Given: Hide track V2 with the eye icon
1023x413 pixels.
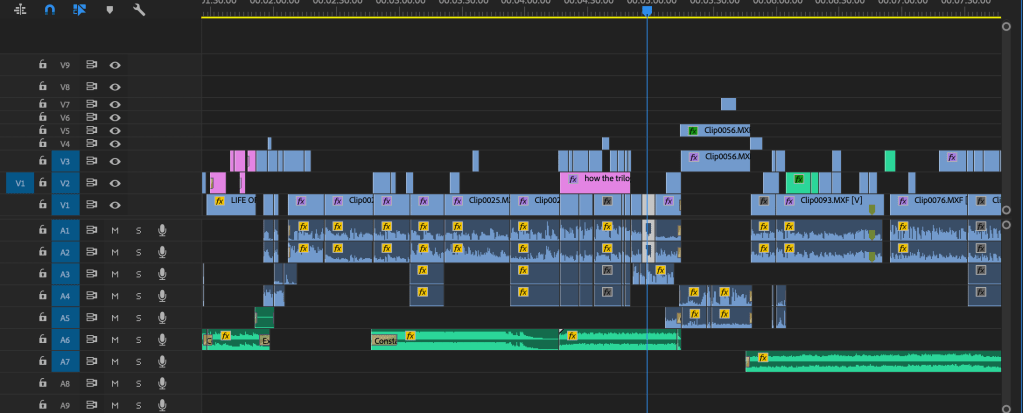Looking at the screenshot, I should [115, 183].
